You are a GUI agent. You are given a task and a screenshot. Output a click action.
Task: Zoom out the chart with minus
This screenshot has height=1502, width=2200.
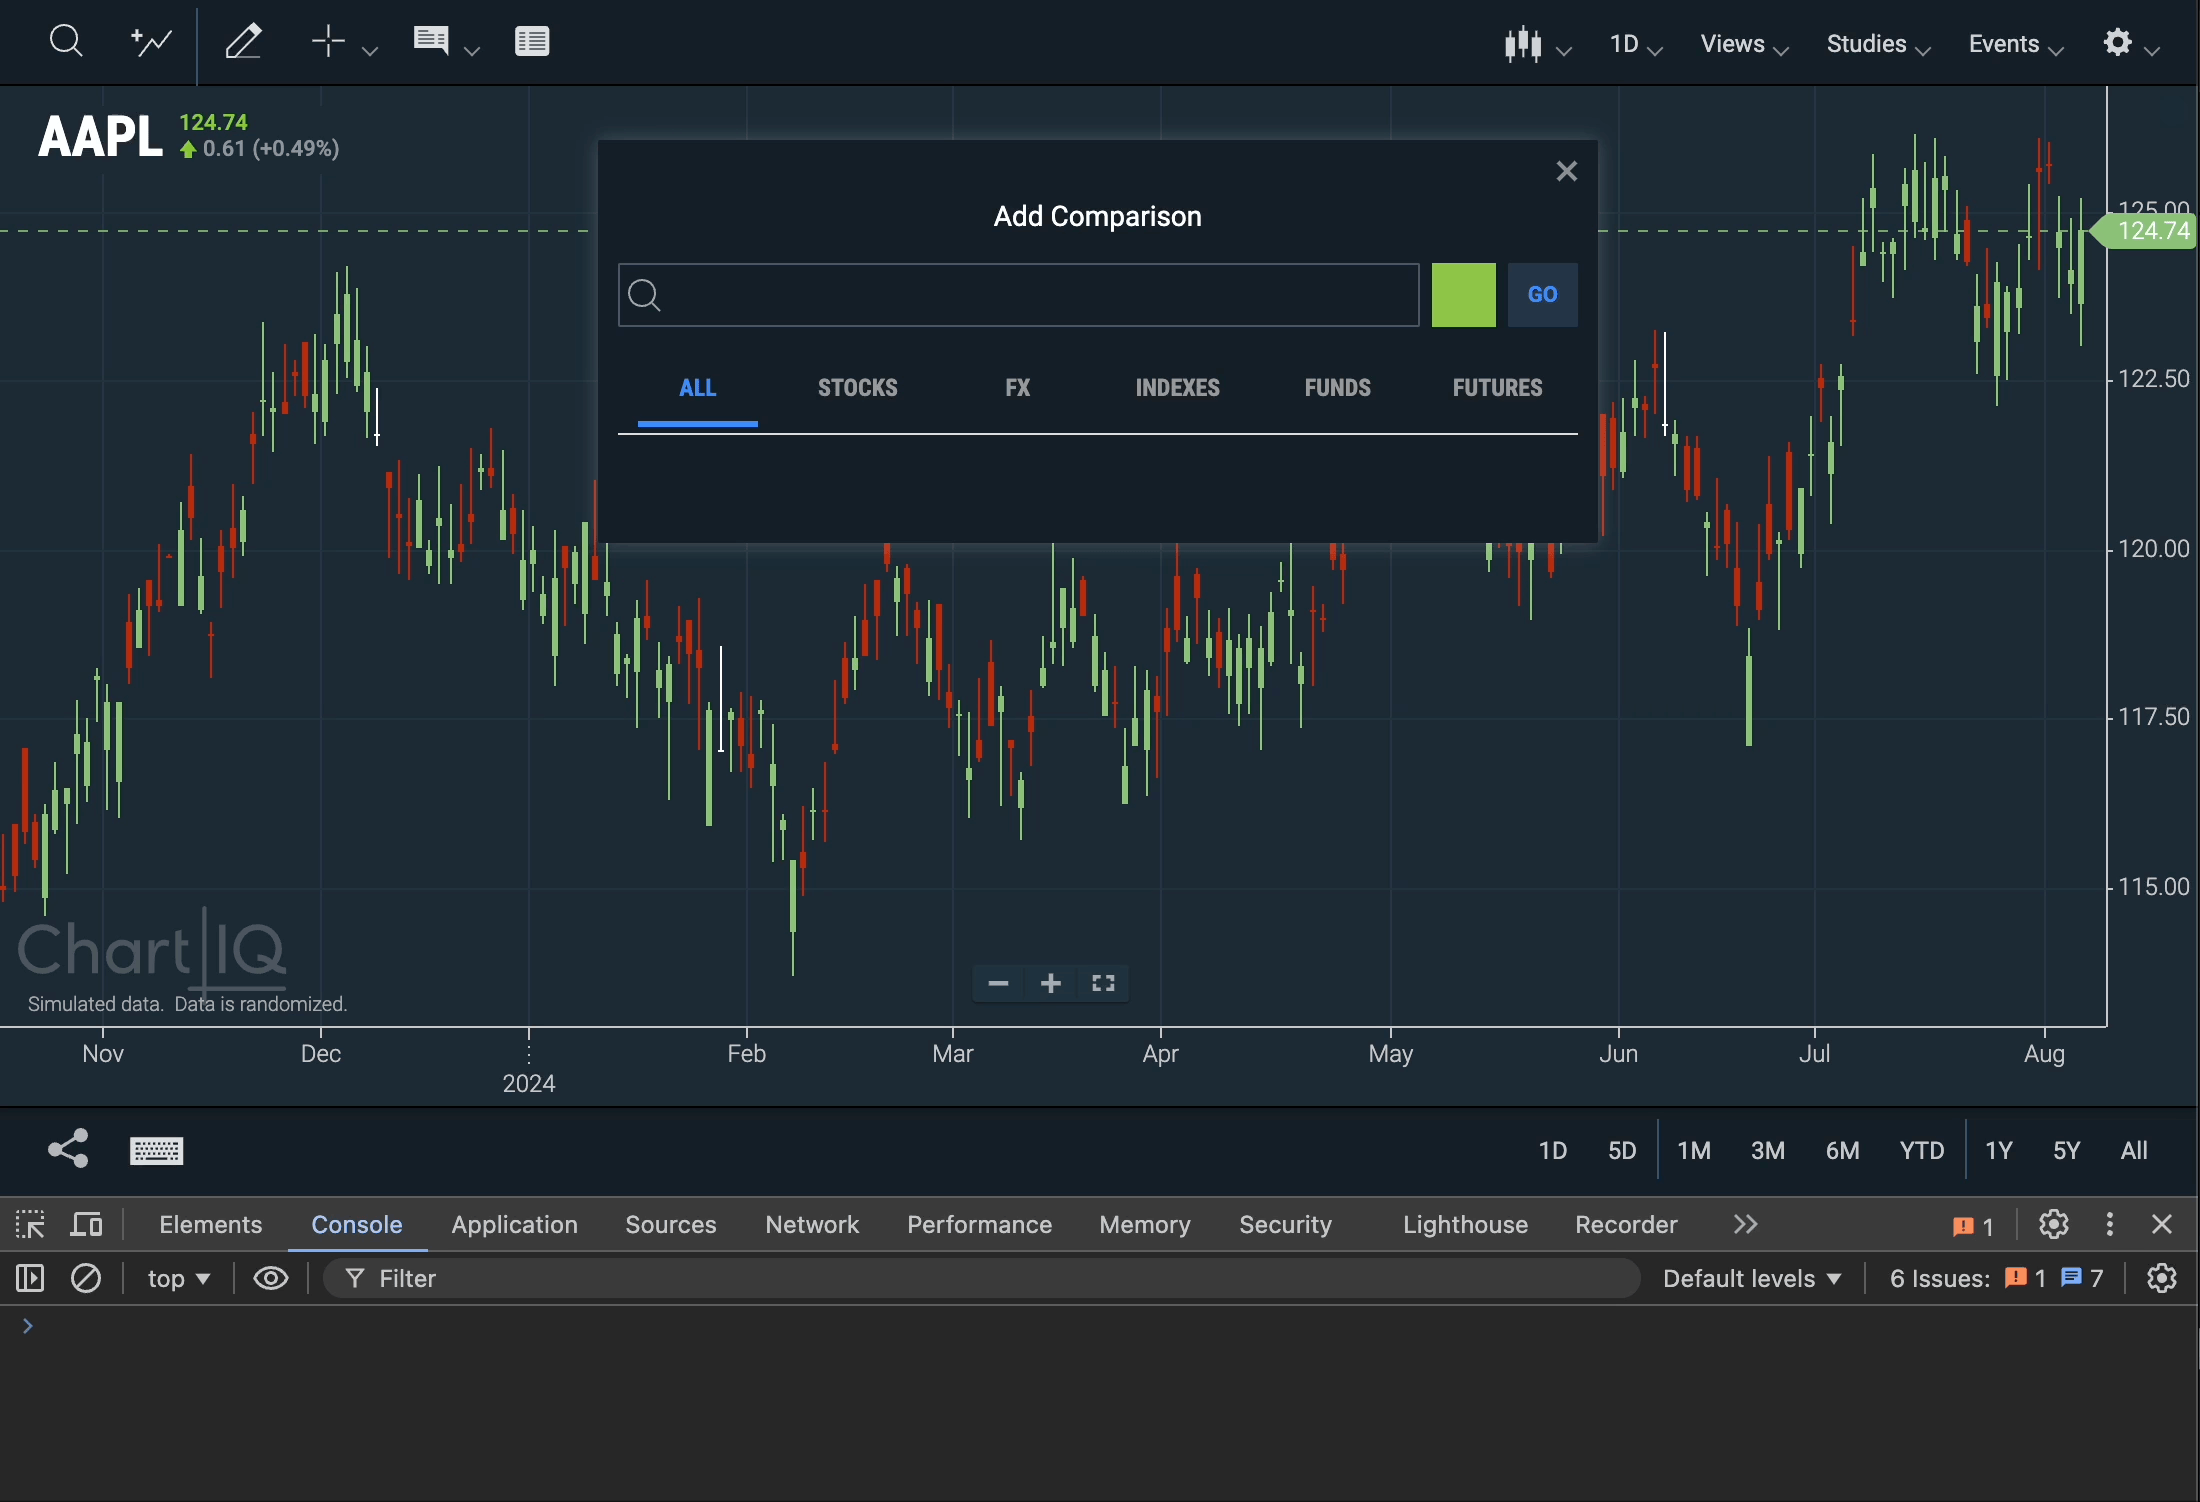[998, 984]
